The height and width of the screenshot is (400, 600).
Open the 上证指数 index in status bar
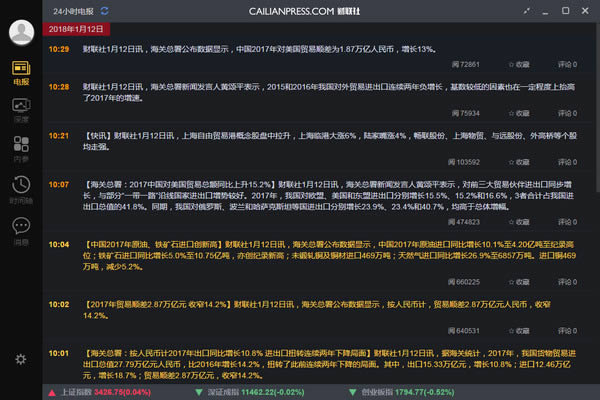[100, 392]
